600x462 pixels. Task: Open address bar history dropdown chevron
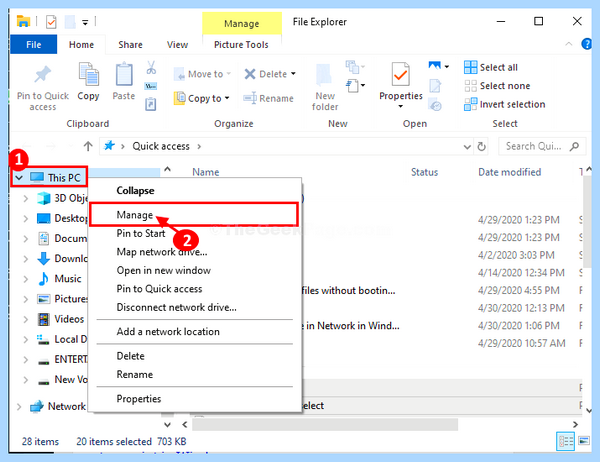[467, 147]
